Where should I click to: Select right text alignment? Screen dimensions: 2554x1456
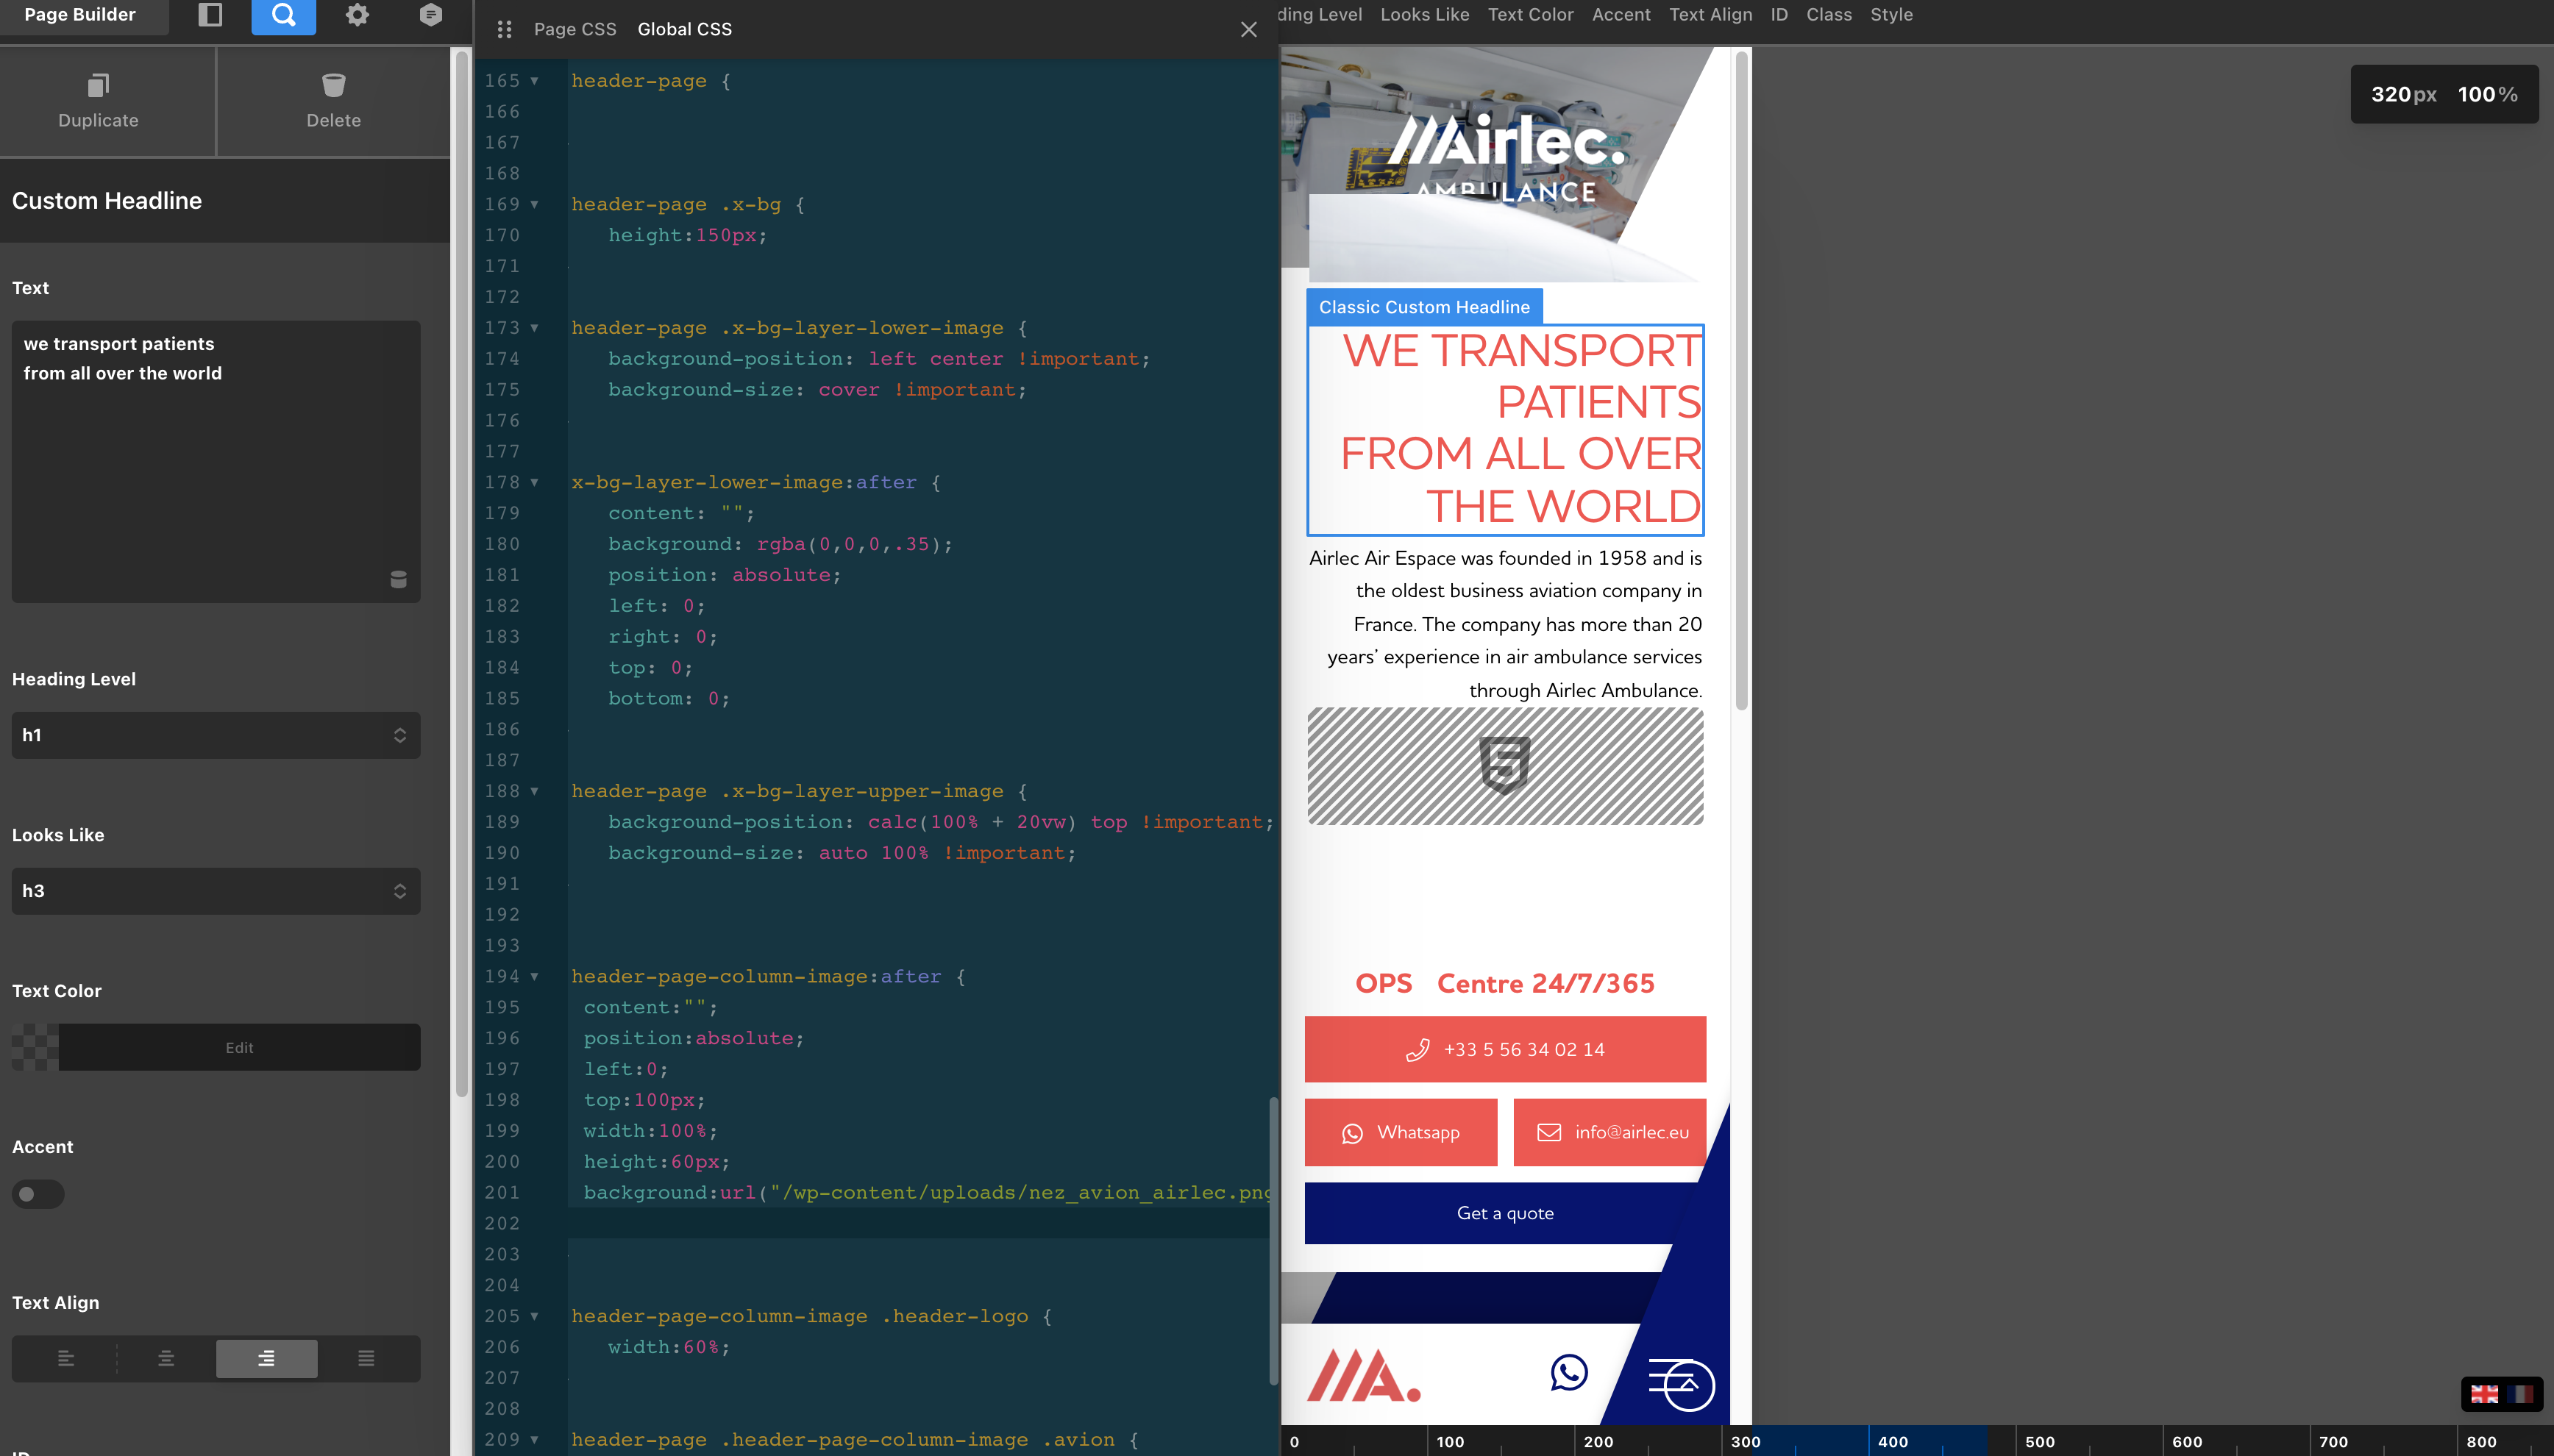266,1358
